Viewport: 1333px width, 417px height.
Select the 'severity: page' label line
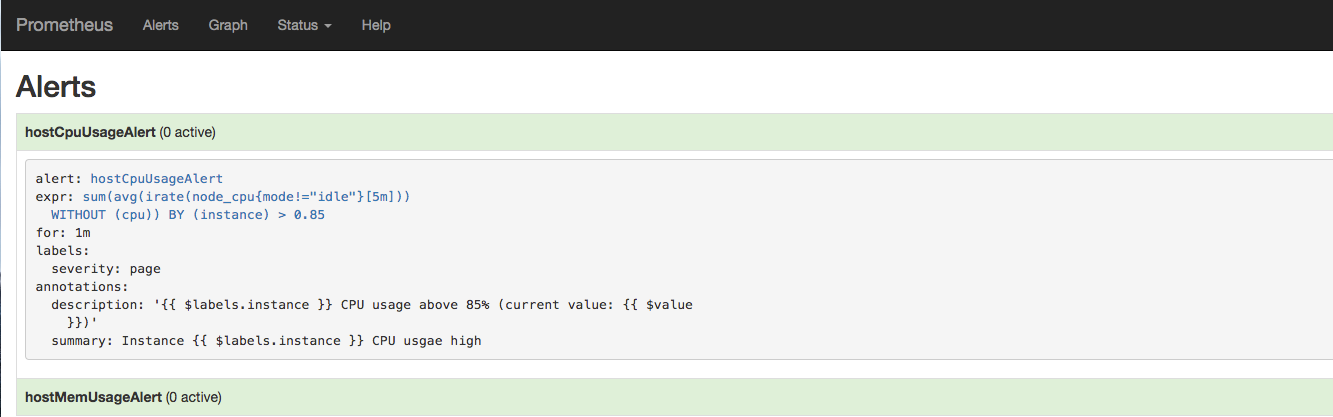point(106,269)
